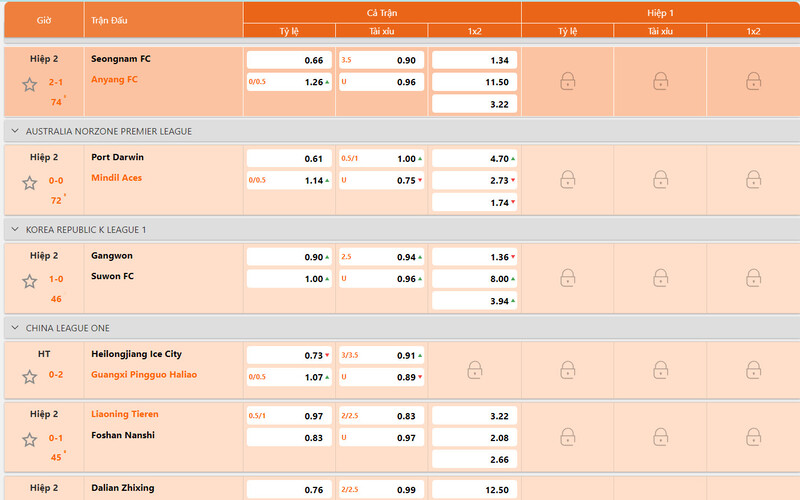Click the locked Hiệp 1 1x2 cell for Seongnam FC
This screenshot has width=800, height=500.
(x=753, y=81)
